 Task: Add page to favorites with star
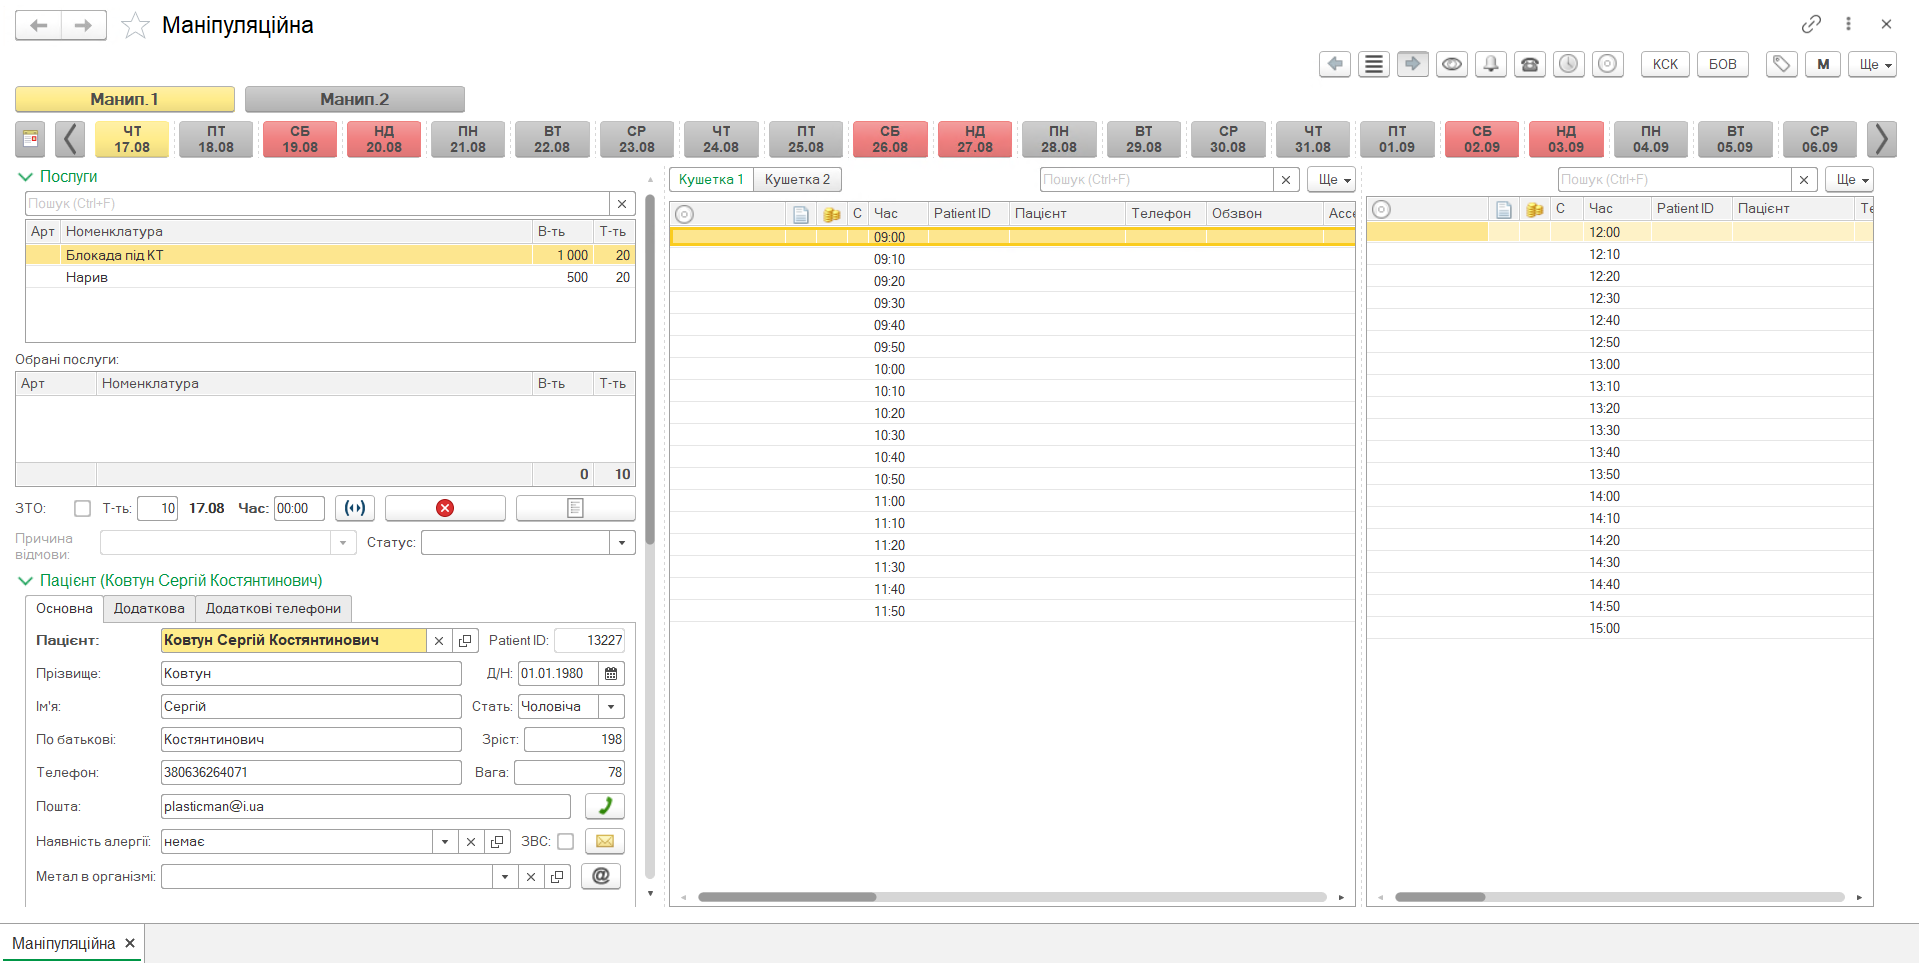(135, 26)
